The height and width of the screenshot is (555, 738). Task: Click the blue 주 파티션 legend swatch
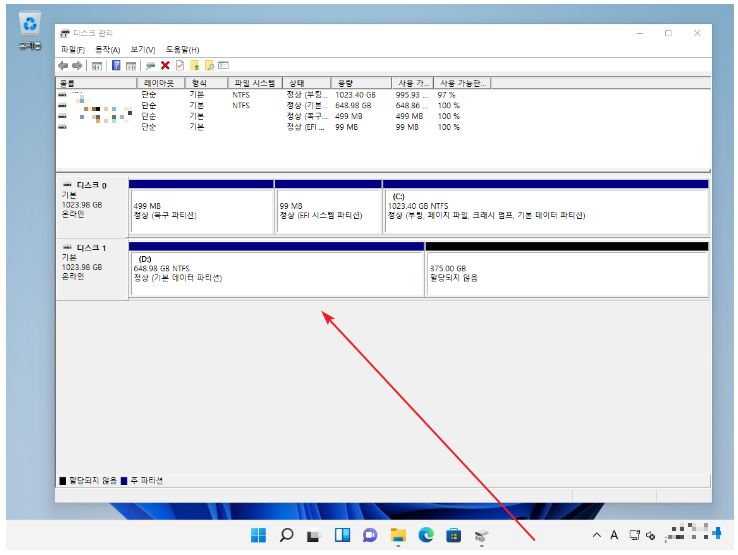124,481
